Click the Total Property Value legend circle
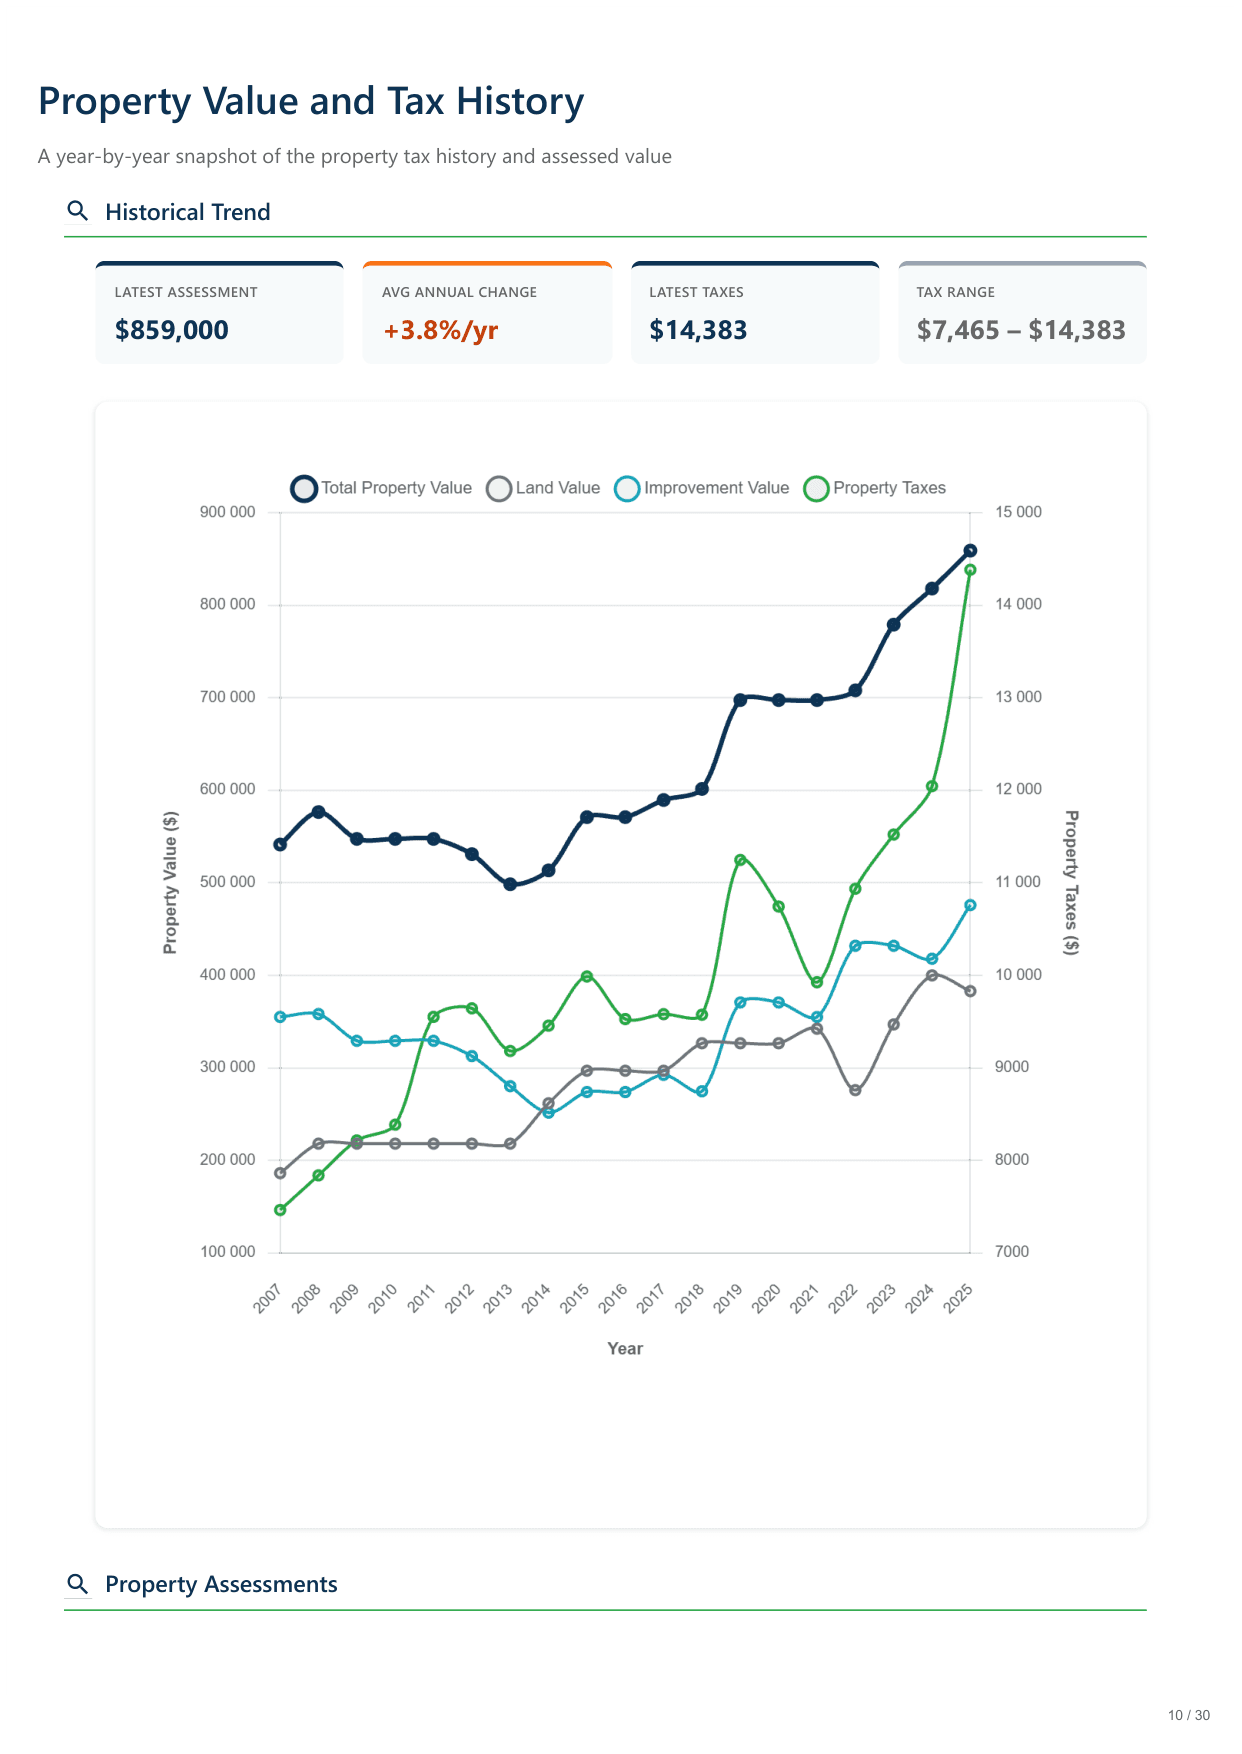The image size is (1242, 1754). [x=304, y=489]
